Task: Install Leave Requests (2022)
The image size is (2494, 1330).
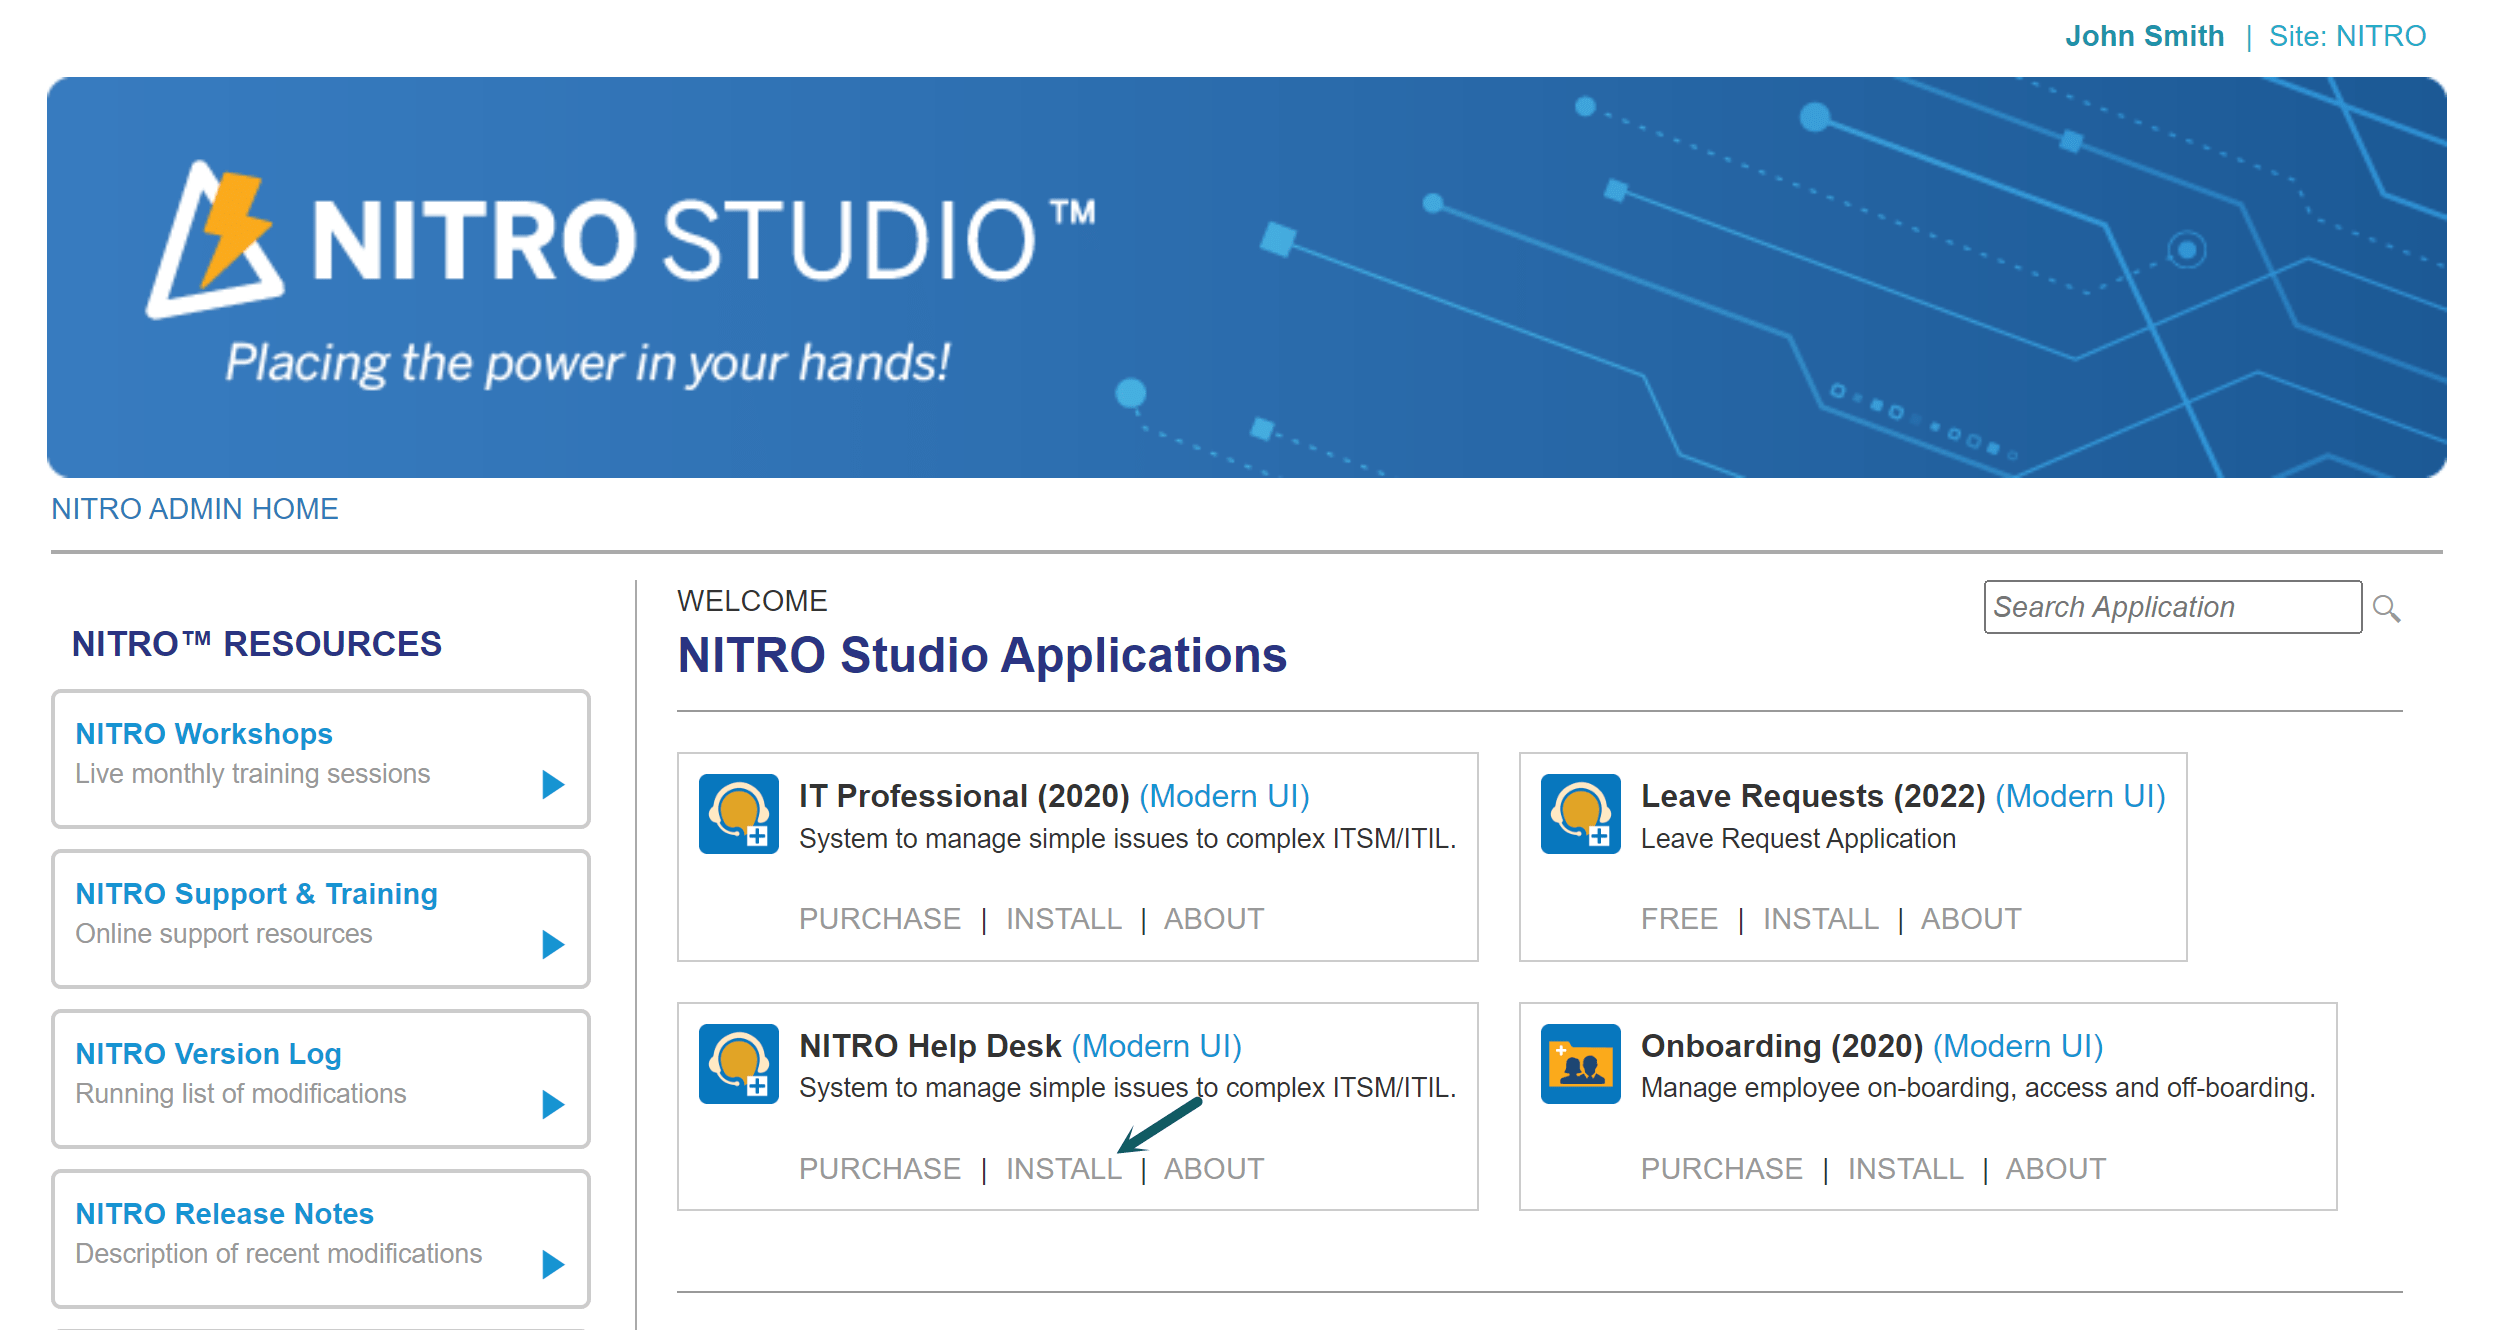Action: click(1820, 919)
